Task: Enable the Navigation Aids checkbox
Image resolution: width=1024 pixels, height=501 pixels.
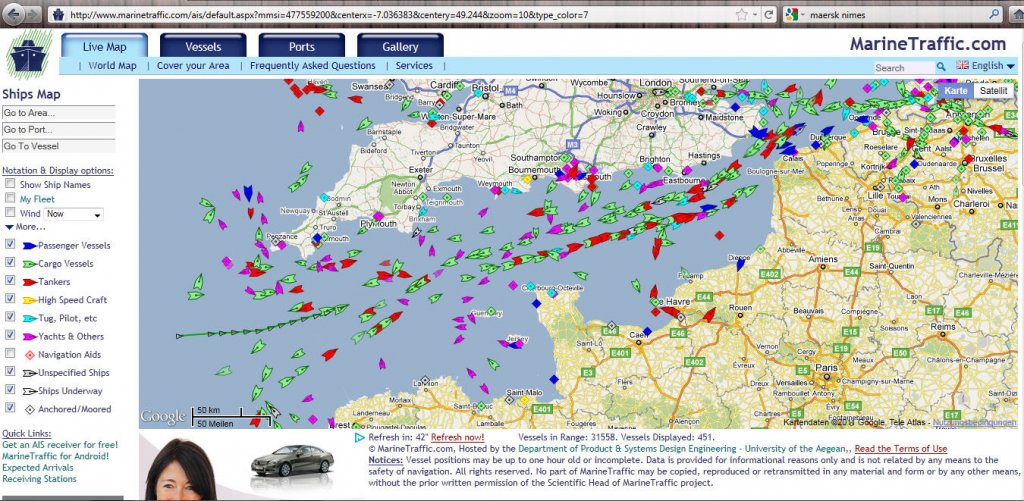Action: click(x=10, y=353)
